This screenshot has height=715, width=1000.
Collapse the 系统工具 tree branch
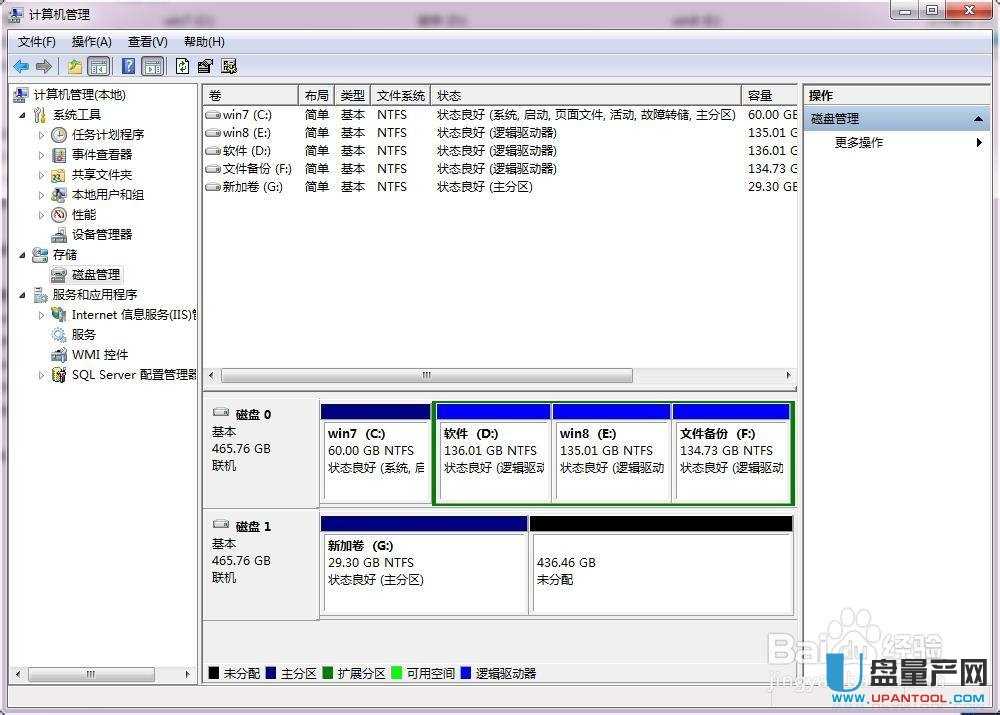24,115
